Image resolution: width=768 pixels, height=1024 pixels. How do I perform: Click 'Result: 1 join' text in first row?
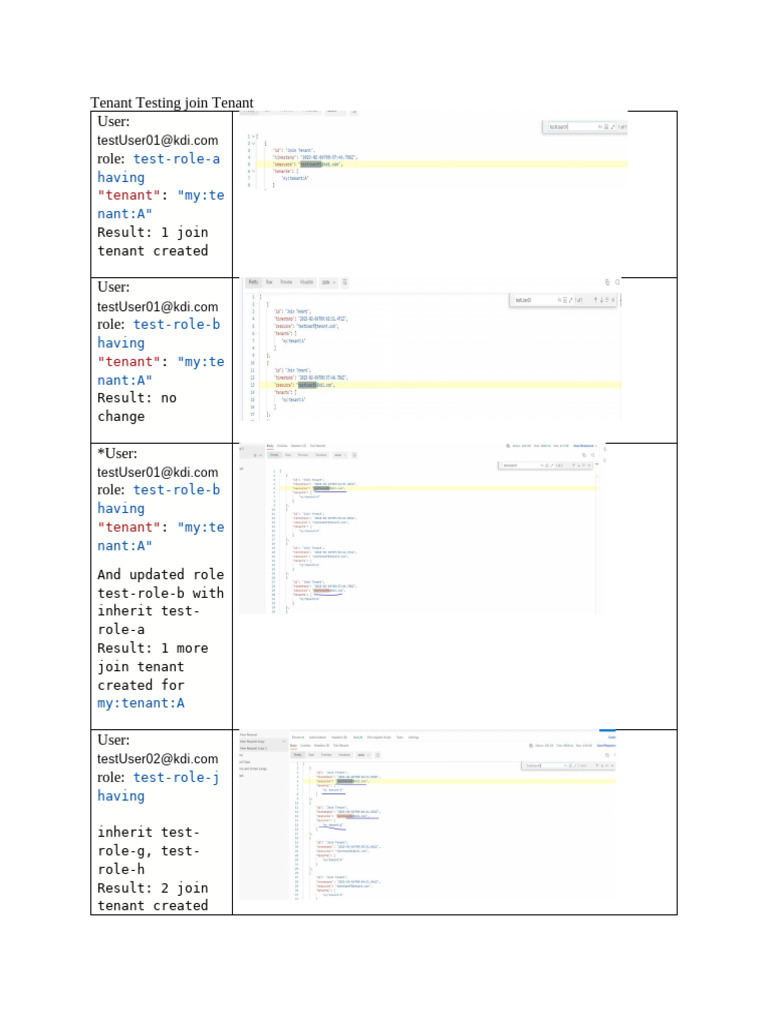pos(153,232)
